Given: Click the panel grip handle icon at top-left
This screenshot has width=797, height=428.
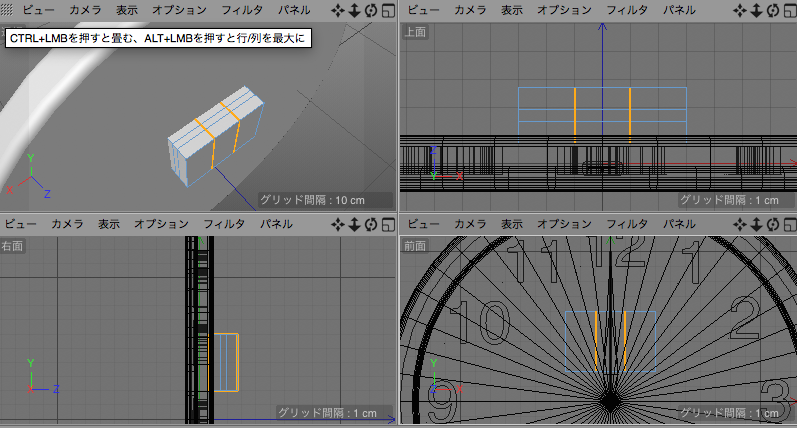Looking at the screenshot, I should click(7, 10).
